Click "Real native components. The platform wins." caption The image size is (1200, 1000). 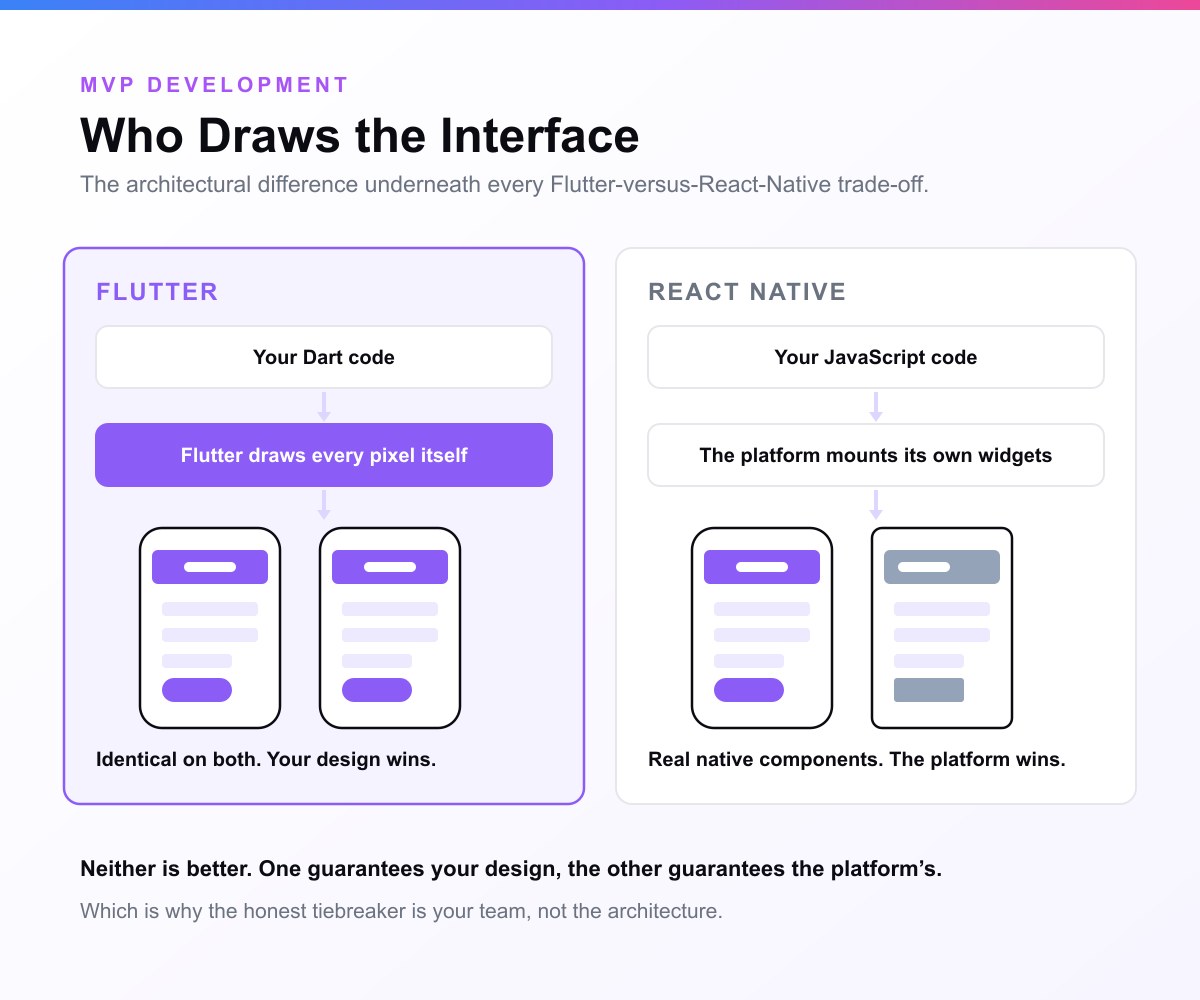point(857,759)
